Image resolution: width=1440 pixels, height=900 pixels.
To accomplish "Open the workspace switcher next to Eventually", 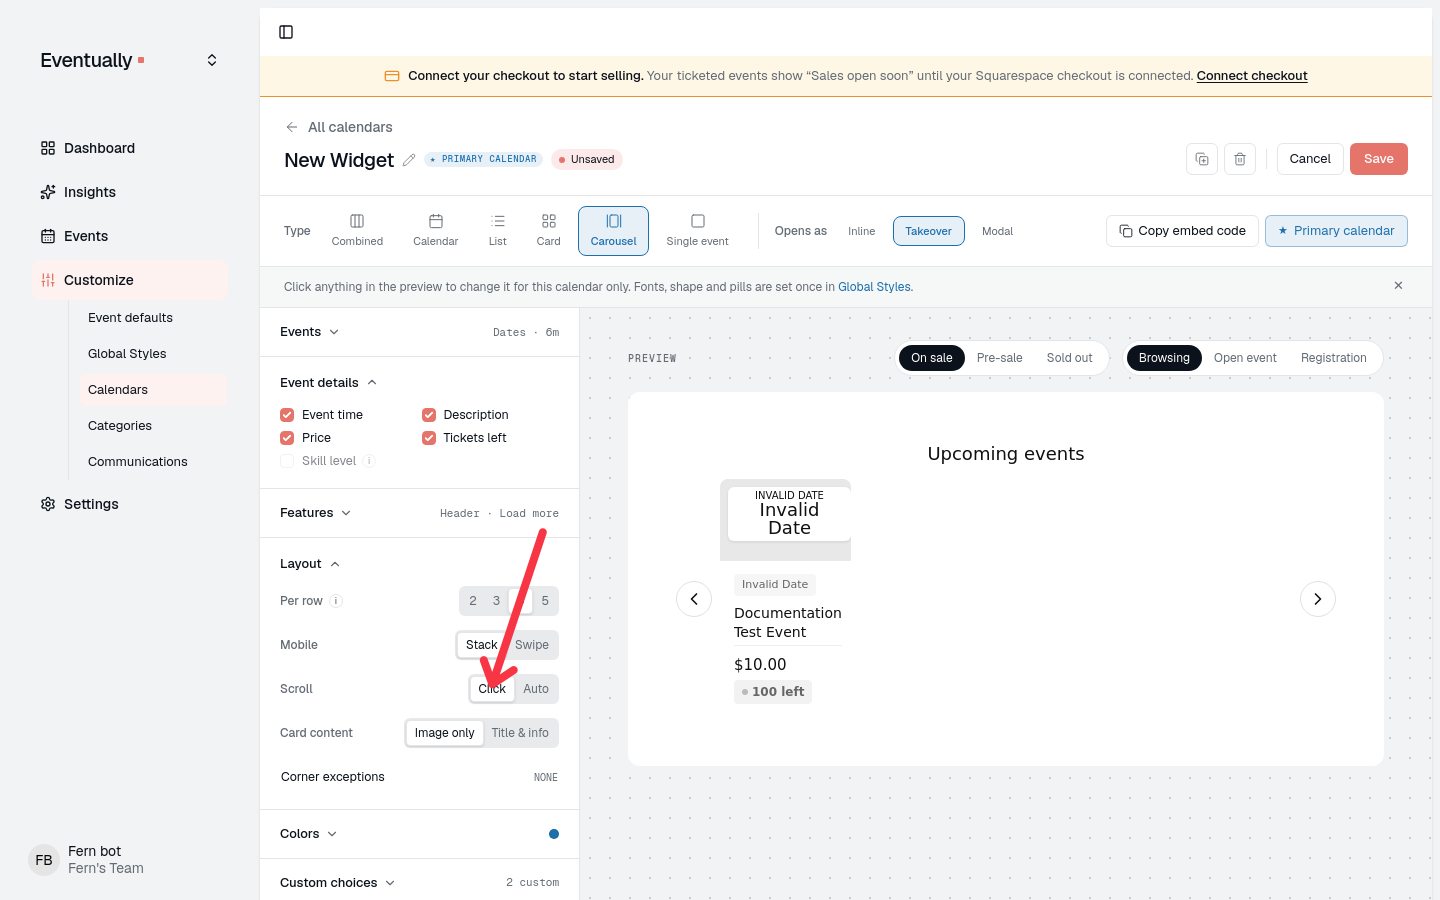I will 212,60.
